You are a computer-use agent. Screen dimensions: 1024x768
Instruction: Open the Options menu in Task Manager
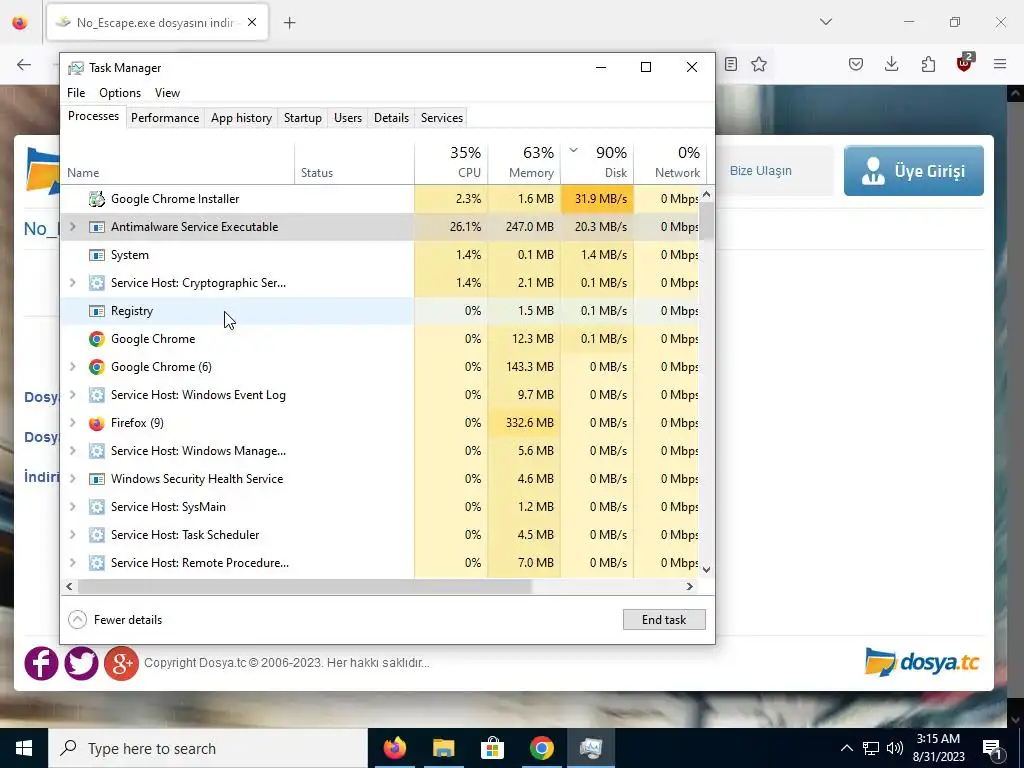point(120,93)
